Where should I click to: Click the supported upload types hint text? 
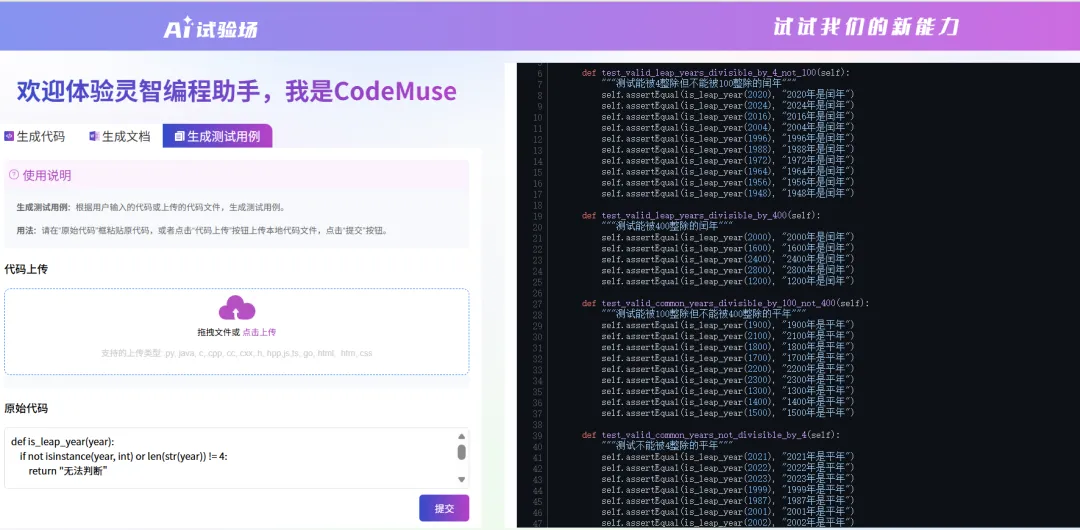[237, 353]
